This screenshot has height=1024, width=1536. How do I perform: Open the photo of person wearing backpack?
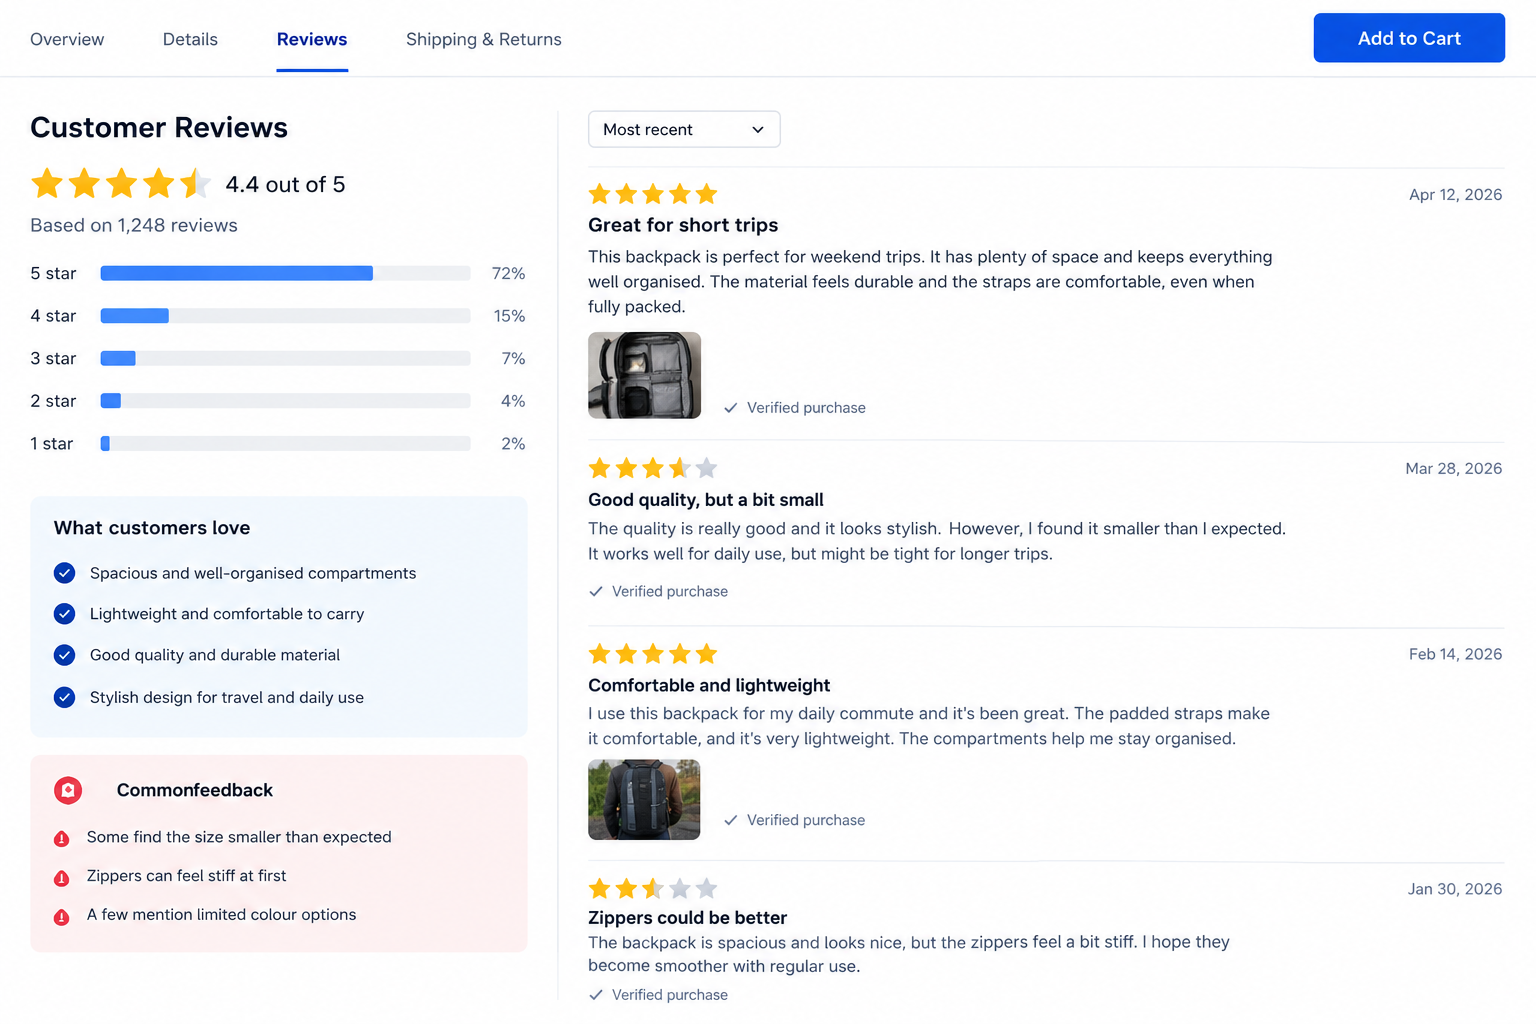pyautogui.click(x=644, y=800)
